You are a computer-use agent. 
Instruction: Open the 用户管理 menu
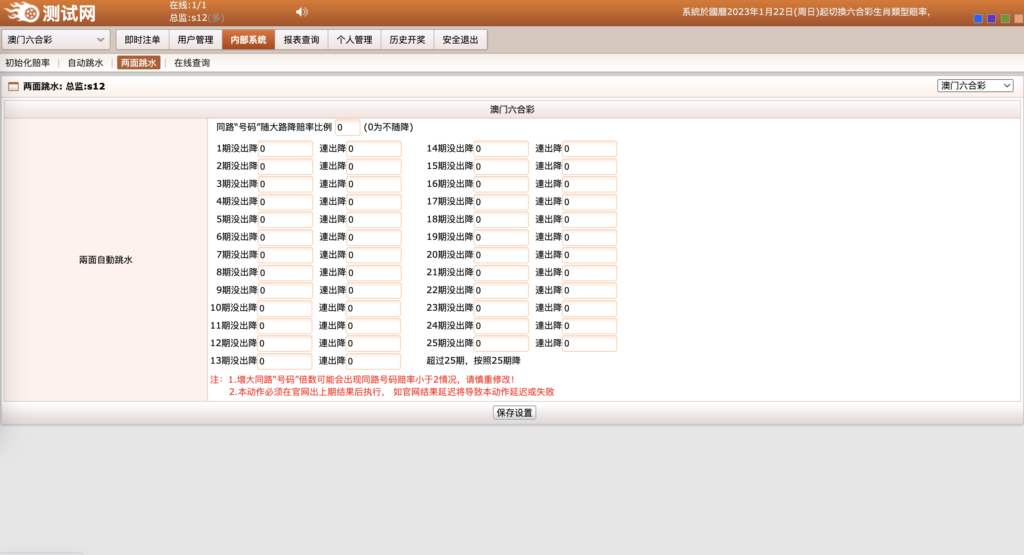click(x=195, y=40)
